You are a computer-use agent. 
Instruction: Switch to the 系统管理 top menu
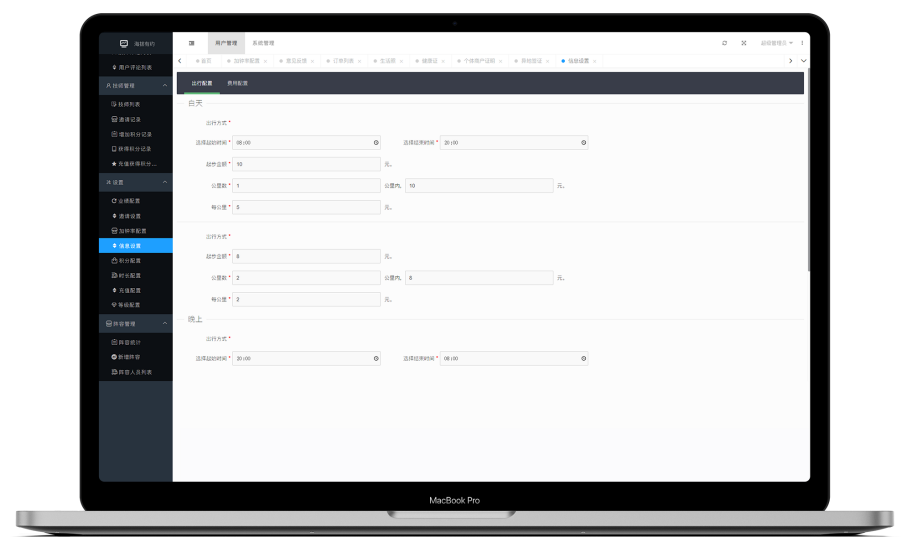pyautogui.click(x=262, y=43)
